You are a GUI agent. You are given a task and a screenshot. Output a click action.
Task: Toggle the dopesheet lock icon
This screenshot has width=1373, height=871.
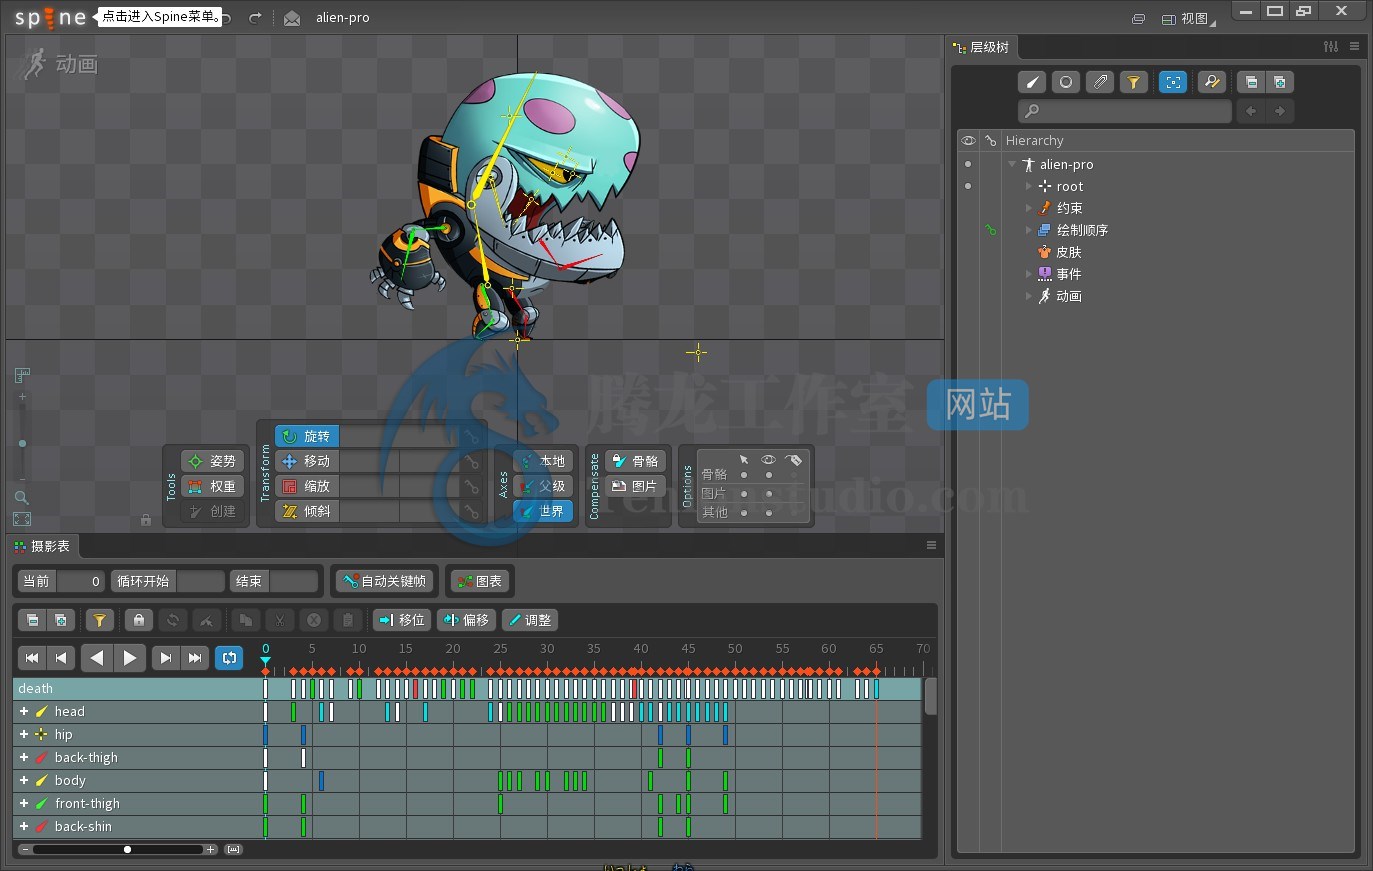(x=139, y=620)
